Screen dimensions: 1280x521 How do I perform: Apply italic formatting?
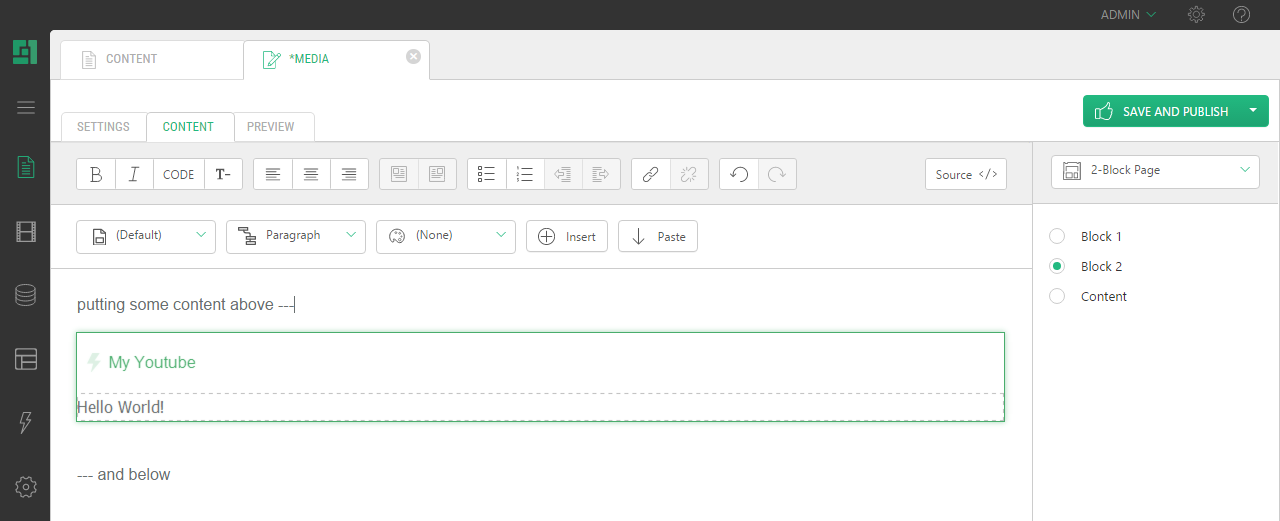pos(134,174)
